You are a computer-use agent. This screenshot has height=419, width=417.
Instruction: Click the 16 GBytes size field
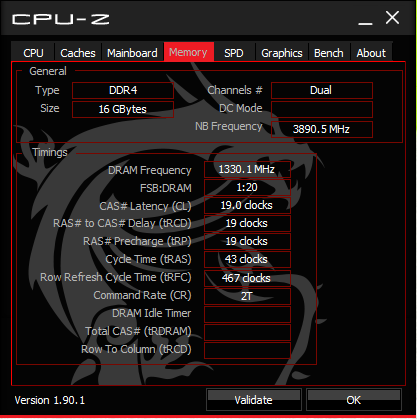click(x=123, y=109)
